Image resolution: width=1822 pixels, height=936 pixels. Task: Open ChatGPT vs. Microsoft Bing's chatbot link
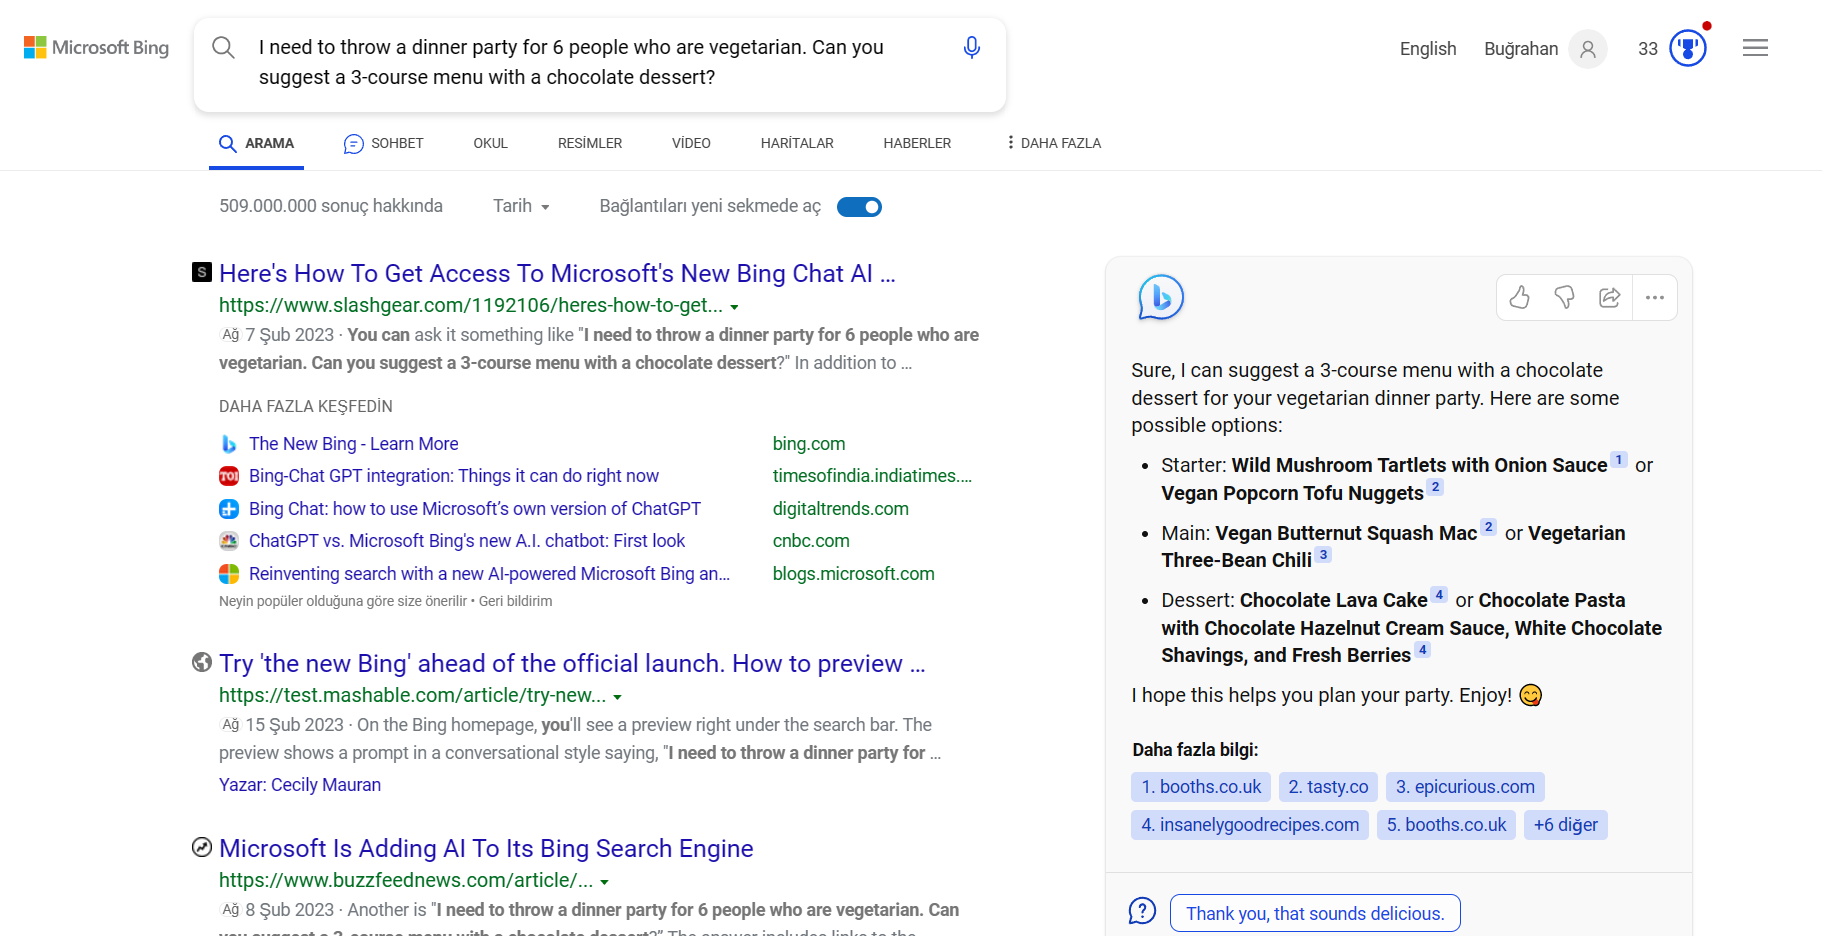pos(467,541)
